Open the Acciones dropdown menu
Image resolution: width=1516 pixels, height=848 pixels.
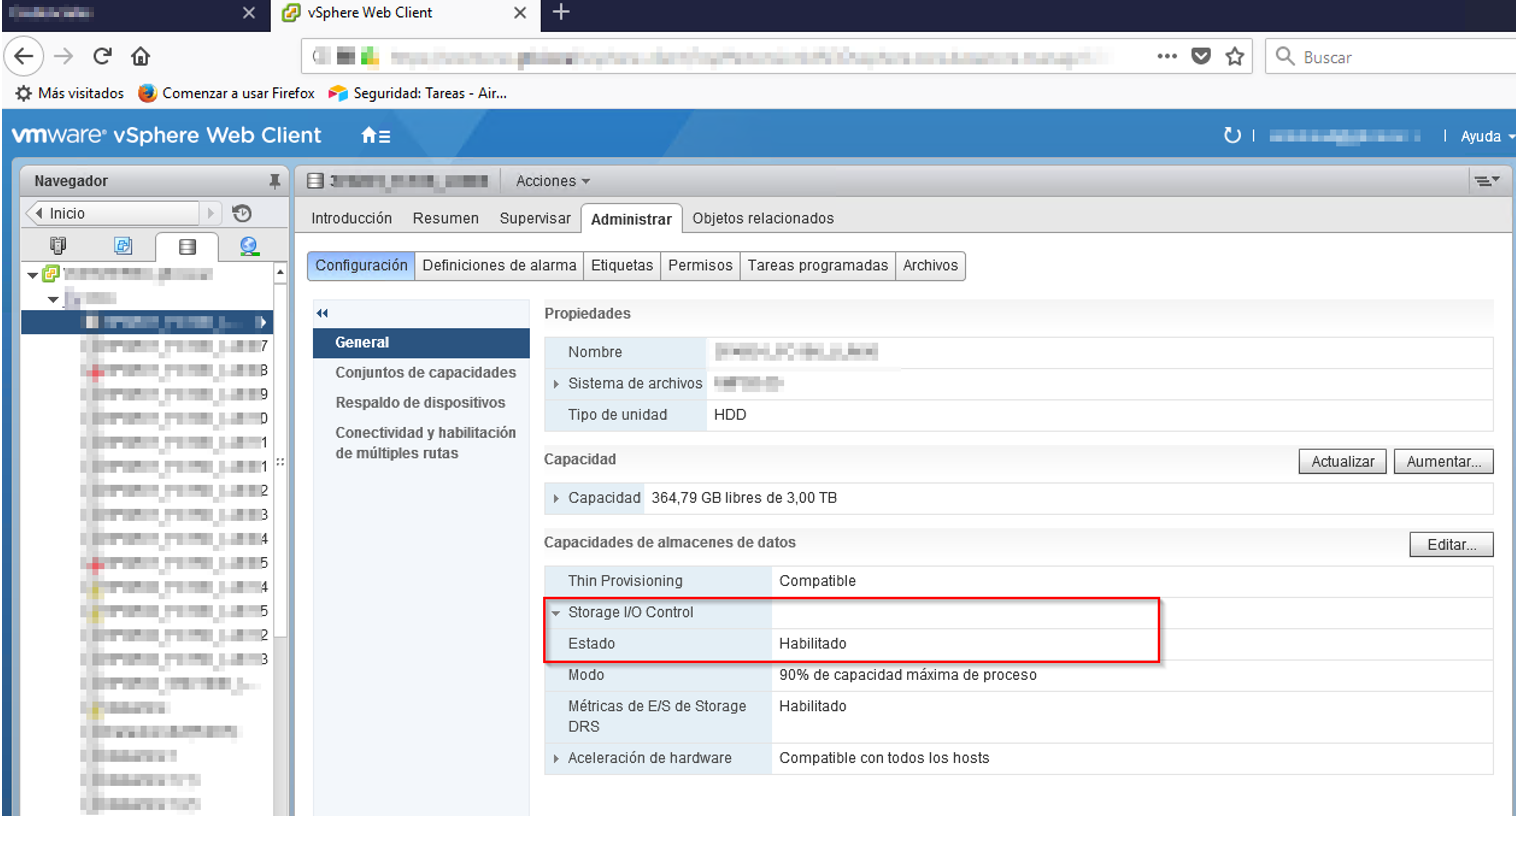[552, 181]
